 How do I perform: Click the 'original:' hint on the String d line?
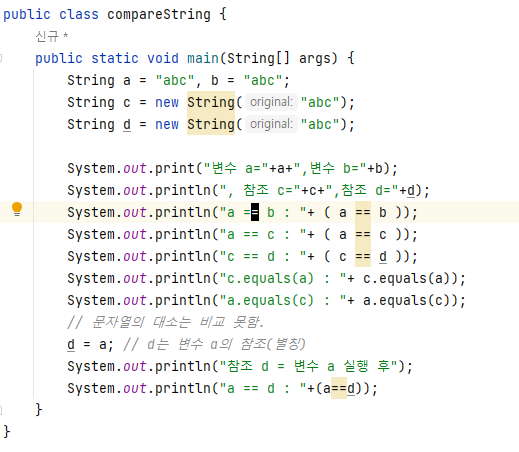[271, 124]
